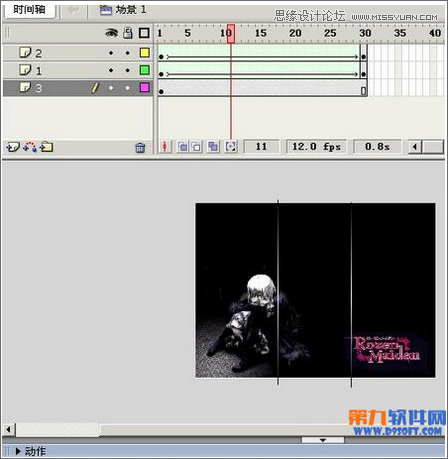Click frame 30 on the timeline ruler
The image size is (448, 459).
point(365,33)
